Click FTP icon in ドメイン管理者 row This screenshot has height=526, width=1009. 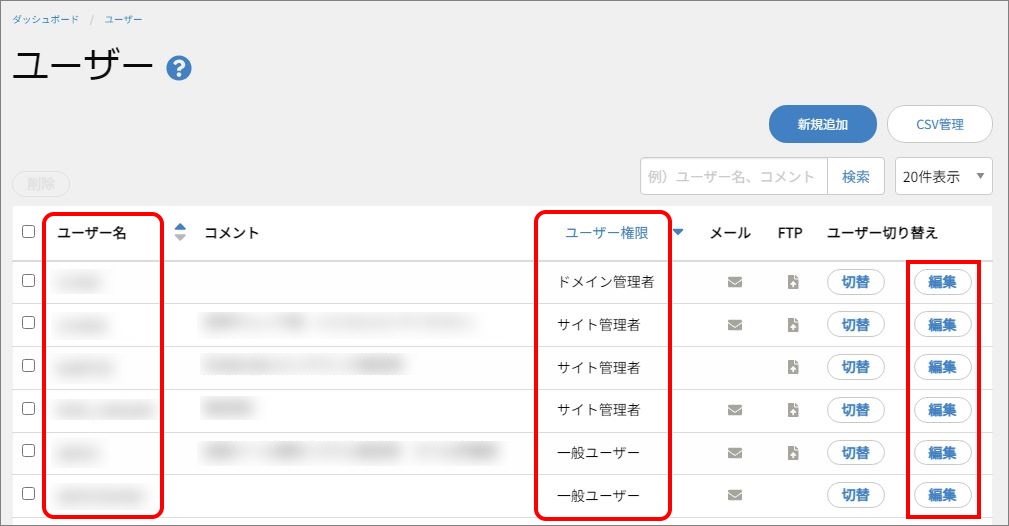(793, 282)
